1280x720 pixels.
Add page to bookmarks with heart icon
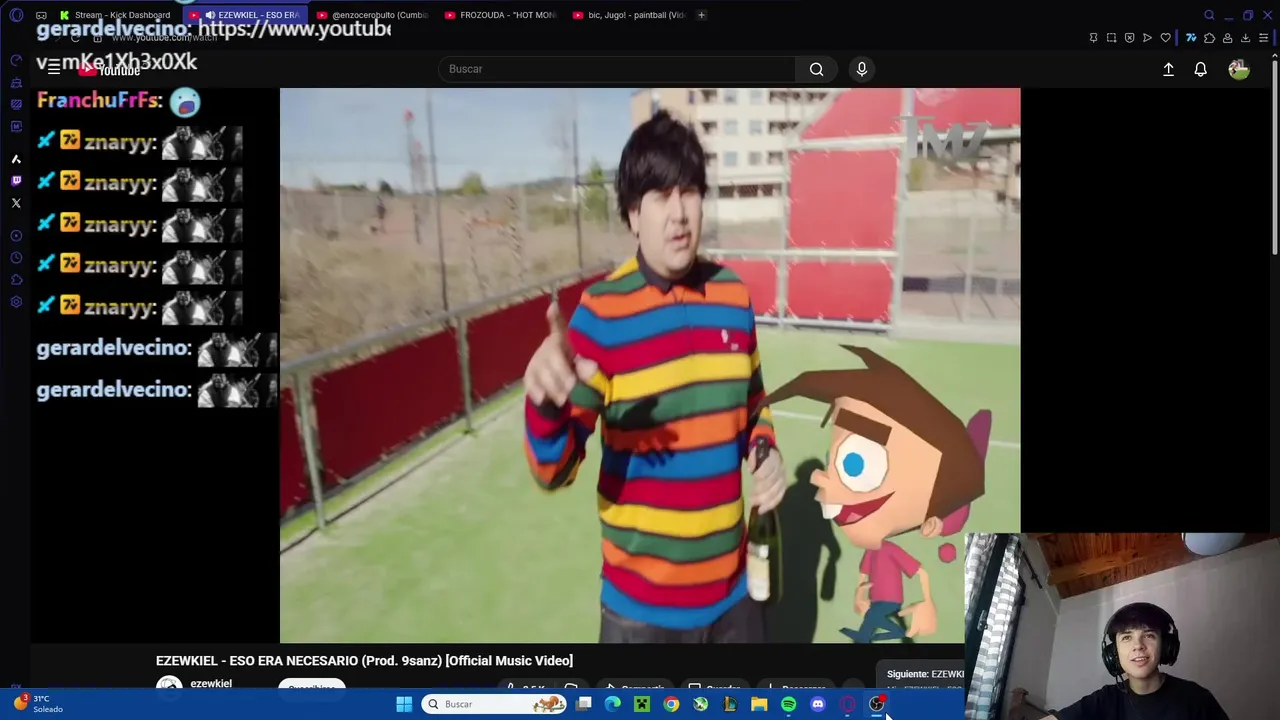(x=1165, y=38)
